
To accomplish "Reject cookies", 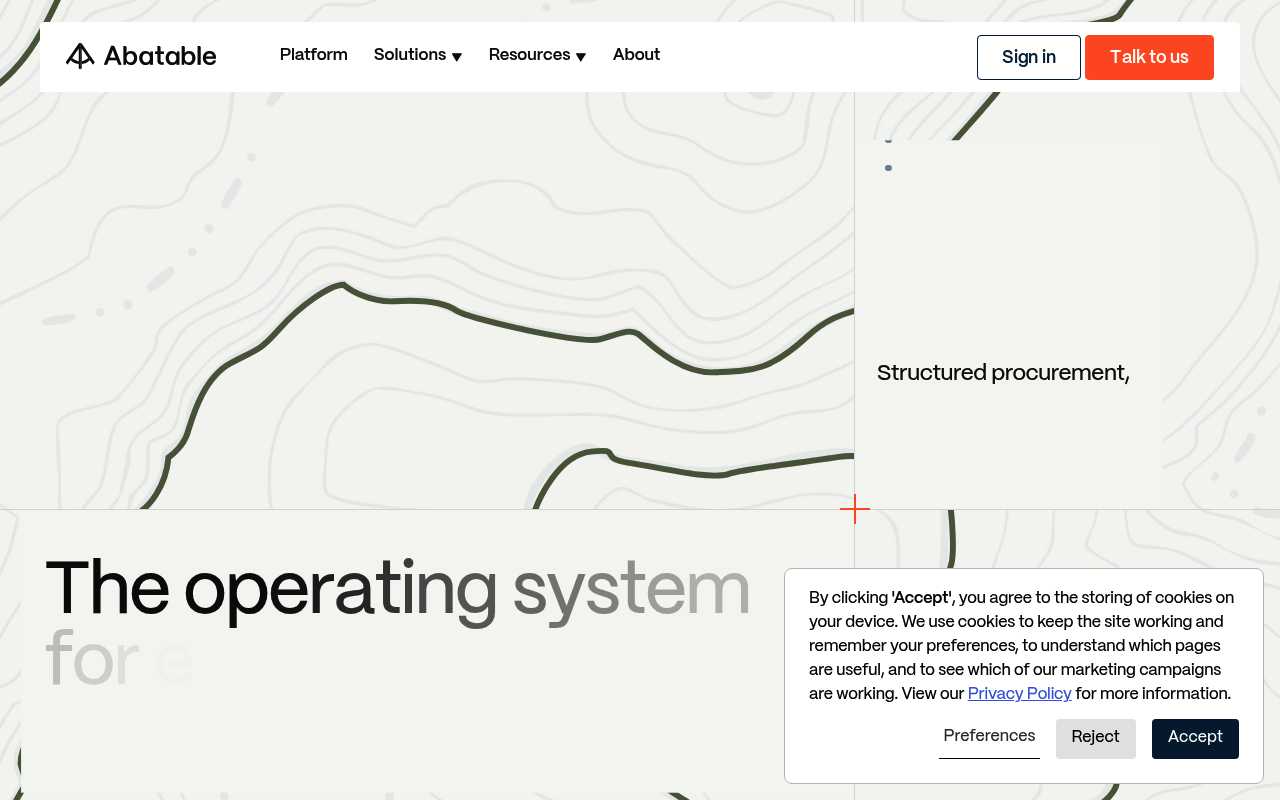I will click(x=1096, y=738).
